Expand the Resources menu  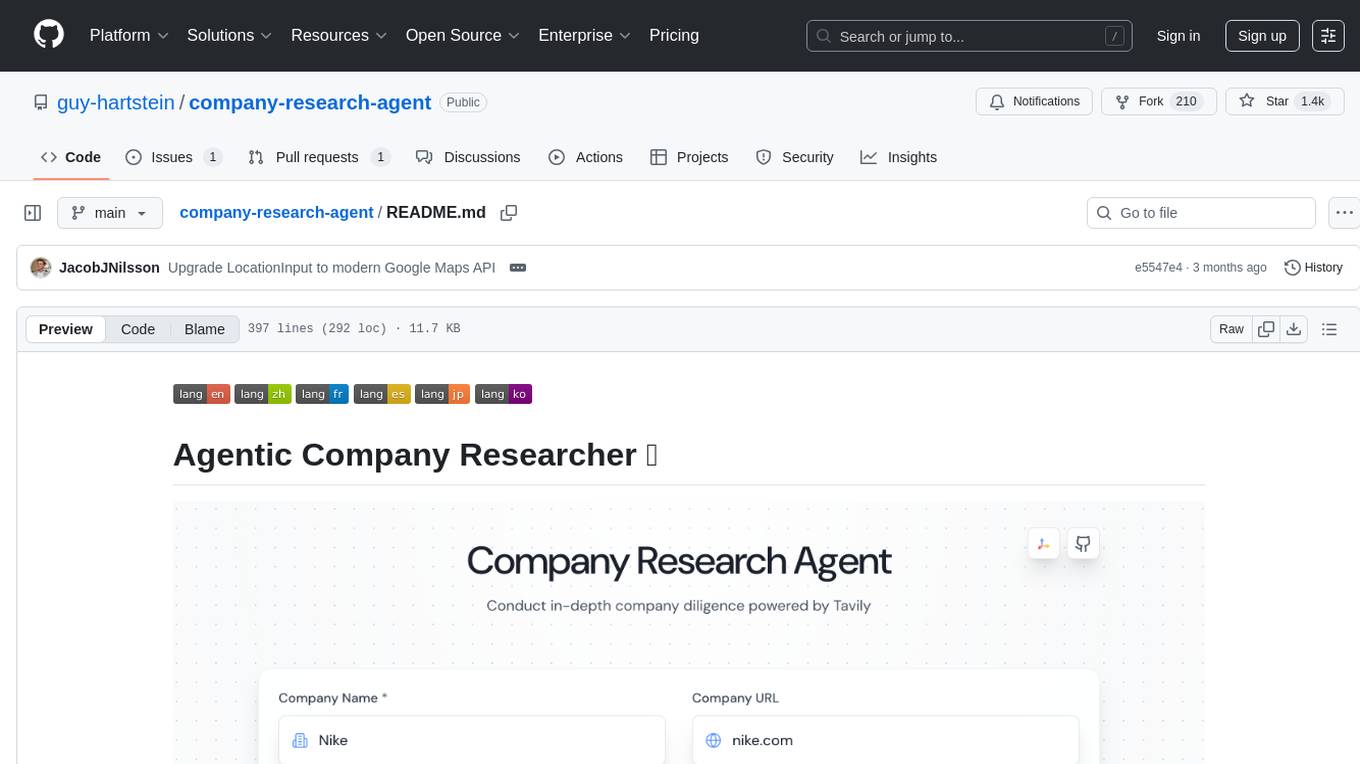point(339,35)
